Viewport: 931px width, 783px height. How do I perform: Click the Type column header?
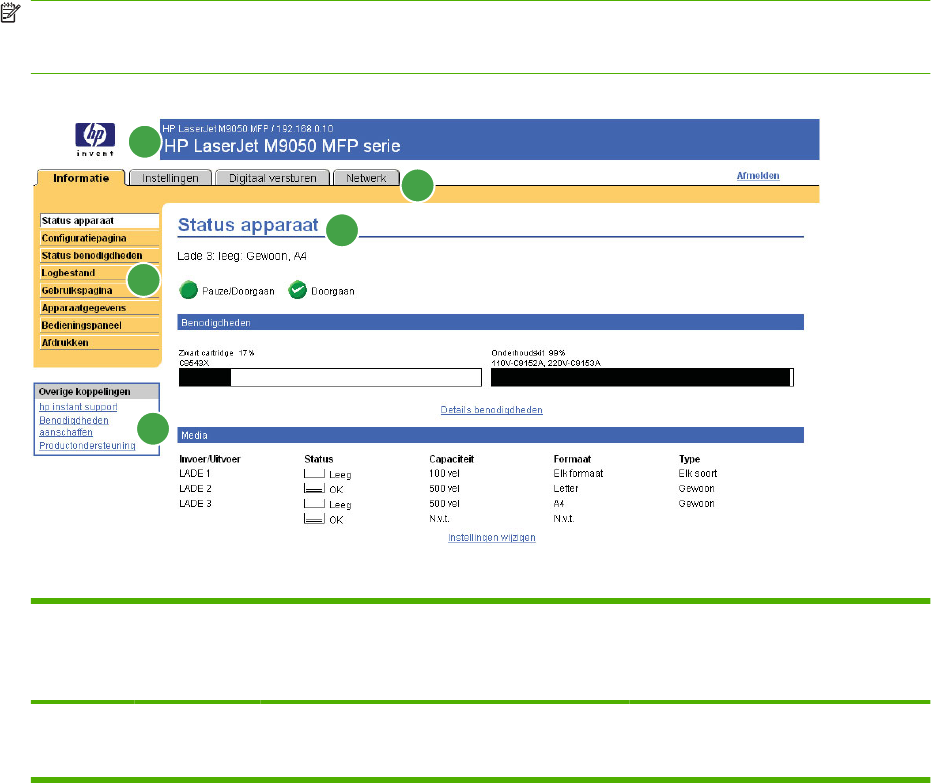point(689,459)
